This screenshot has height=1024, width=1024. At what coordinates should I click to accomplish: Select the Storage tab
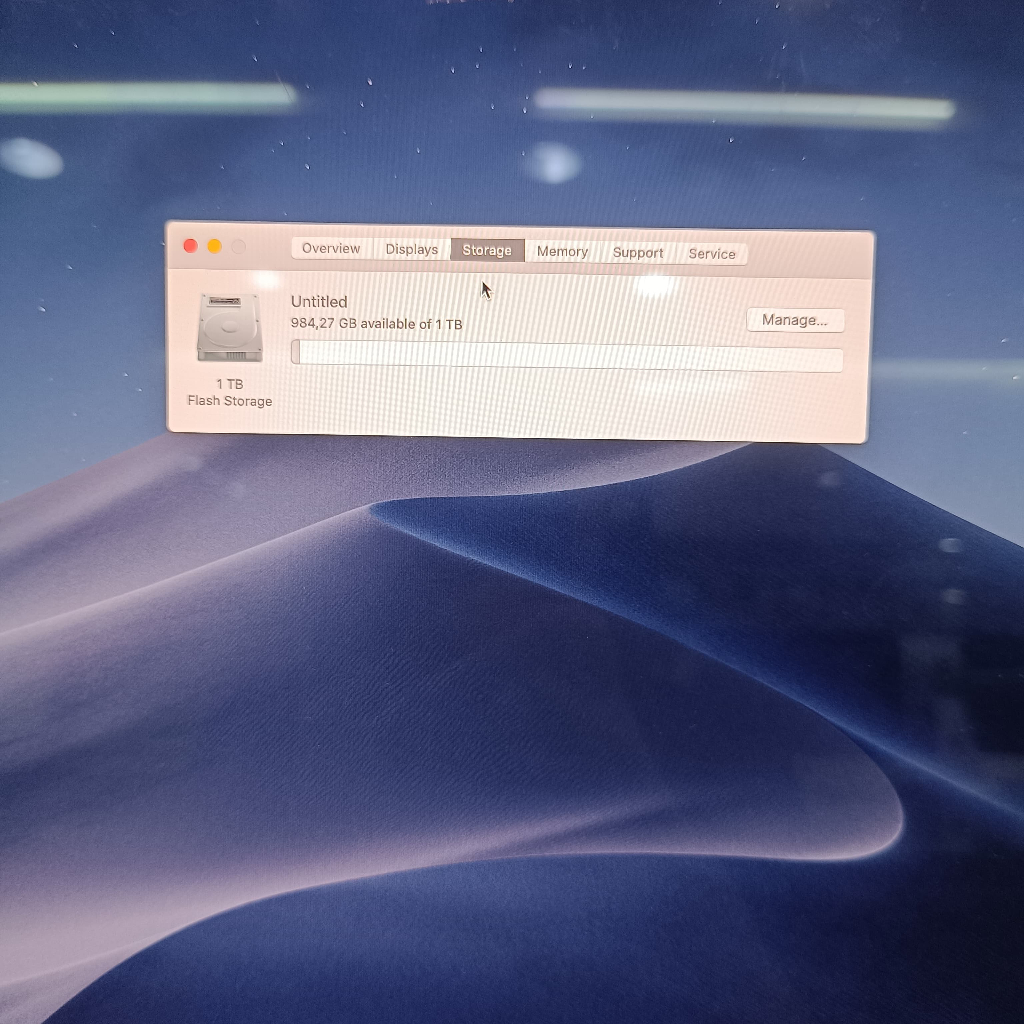coord(487,251)
